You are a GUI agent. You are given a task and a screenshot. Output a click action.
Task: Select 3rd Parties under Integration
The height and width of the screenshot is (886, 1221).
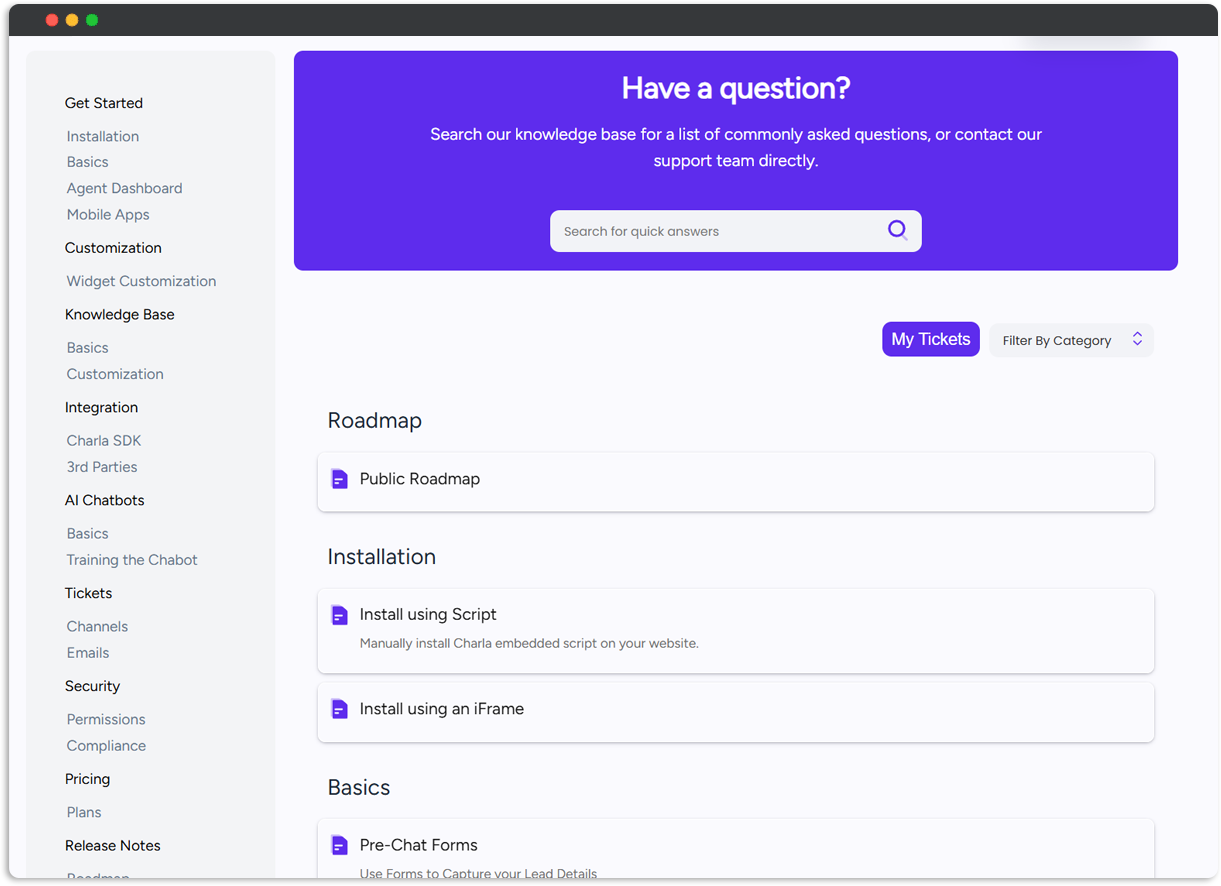click(x=102, y=467)
